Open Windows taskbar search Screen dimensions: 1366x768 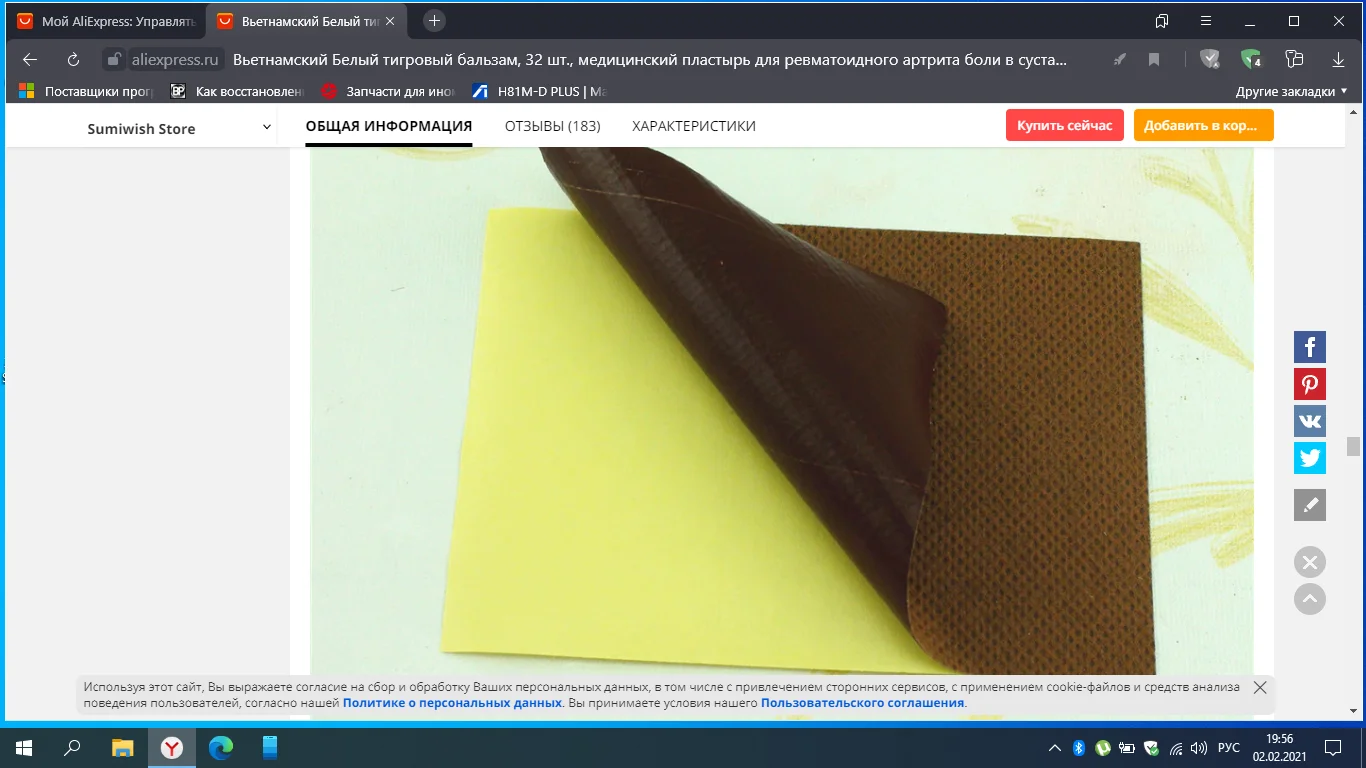(72, 747)
